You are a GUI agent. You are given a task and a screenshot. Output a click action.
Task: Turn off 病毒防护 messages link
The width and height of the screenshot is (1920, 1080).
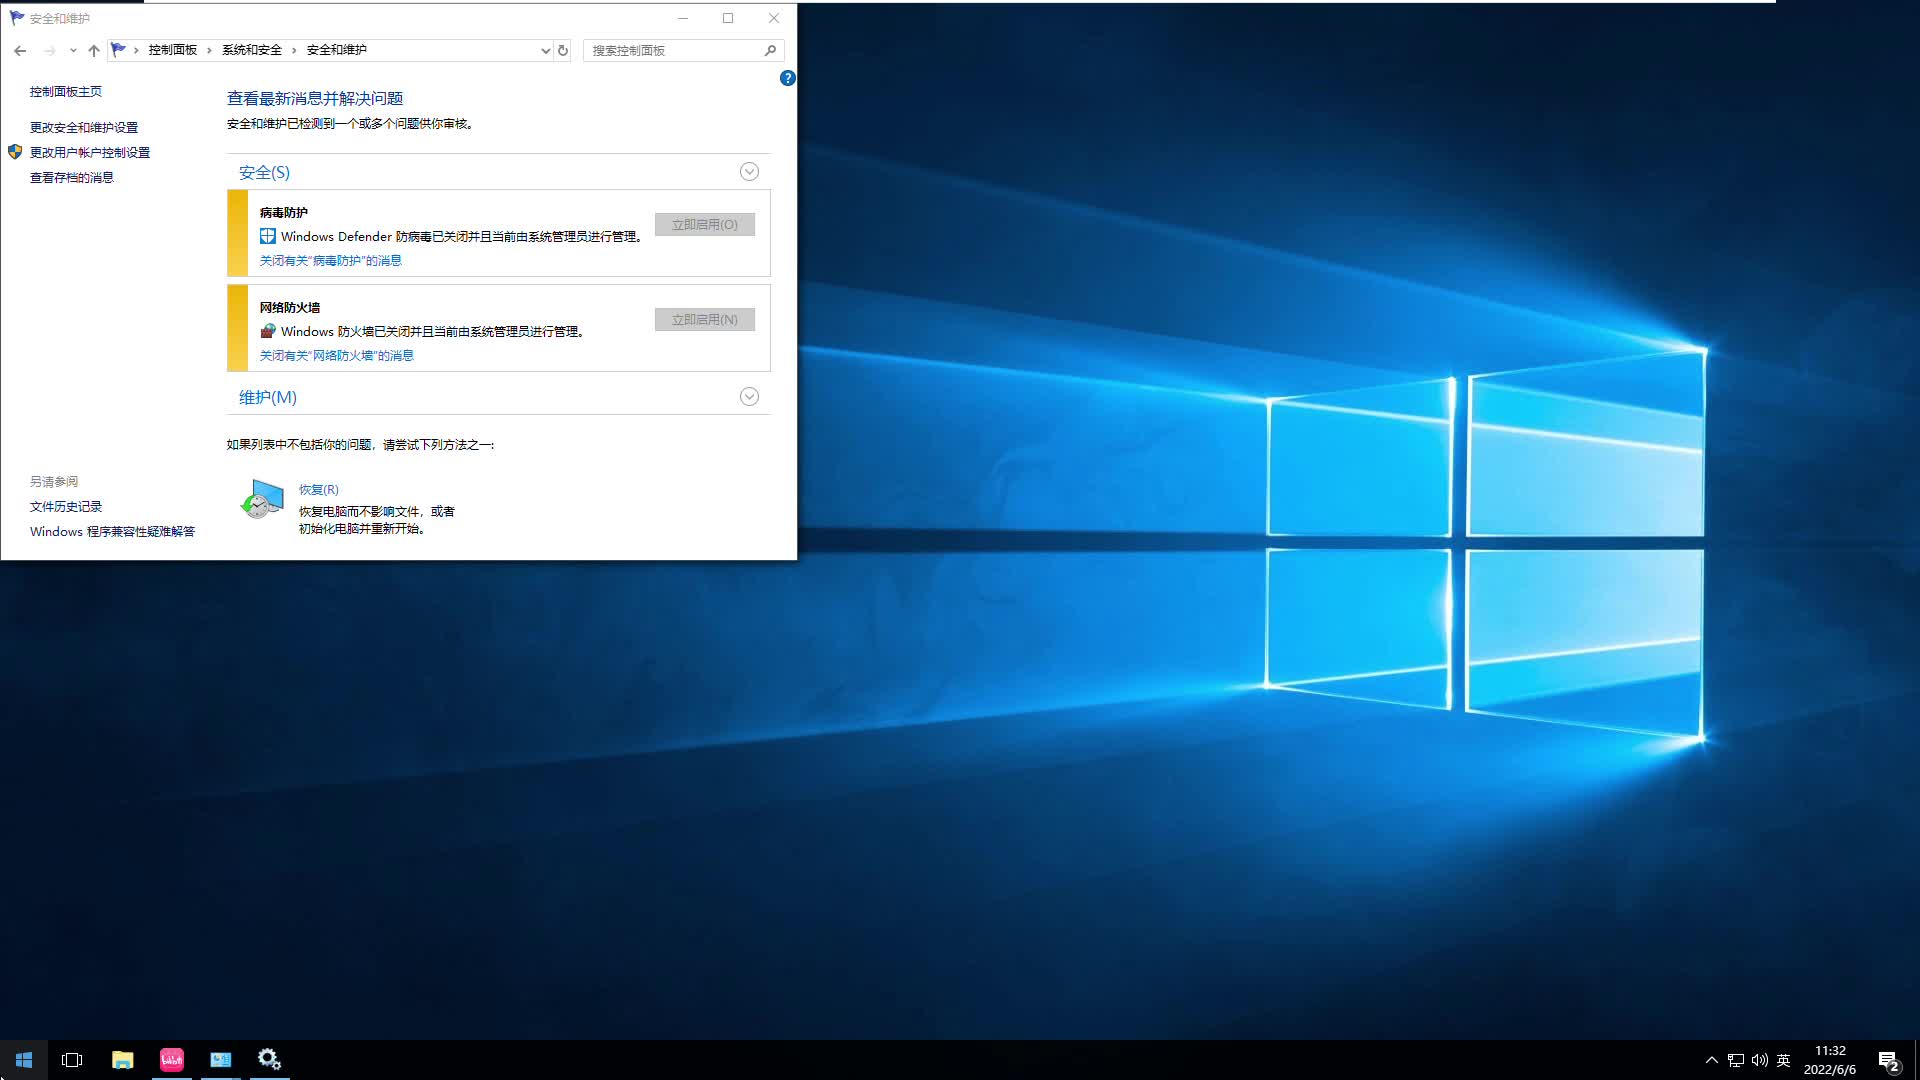(331, 260)
